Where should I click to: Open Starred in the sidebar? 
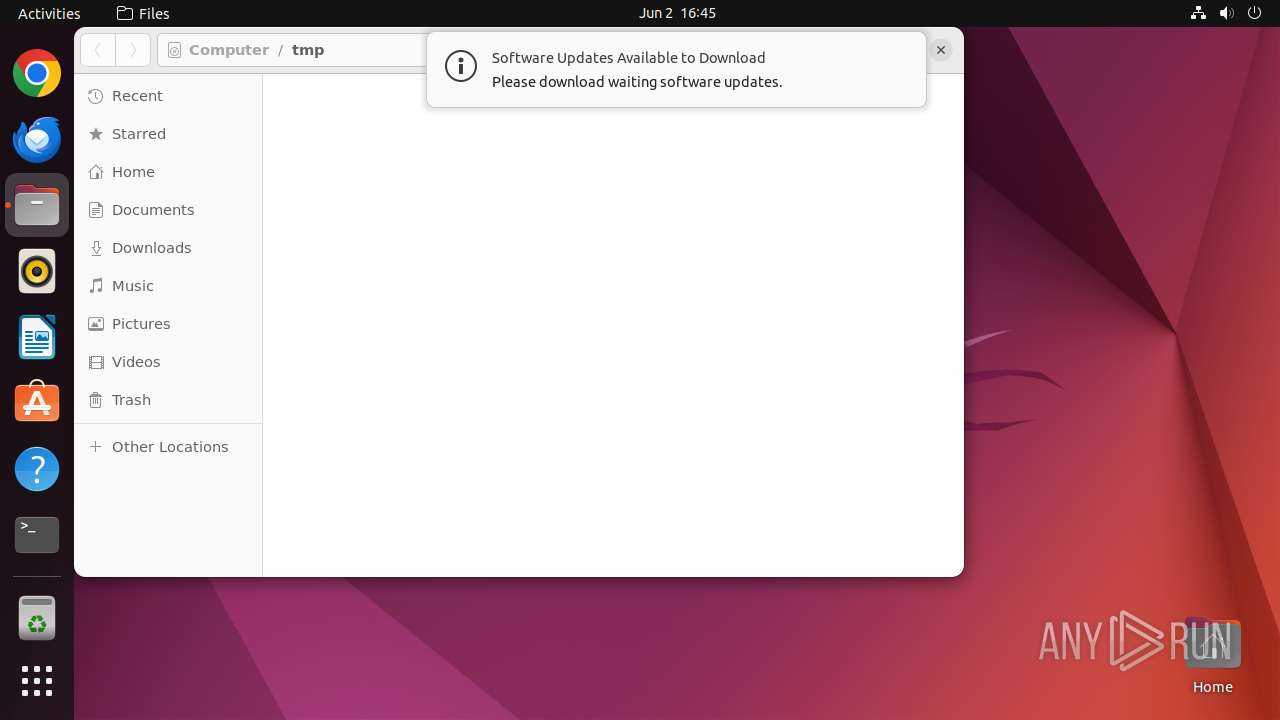pos(168,134)
